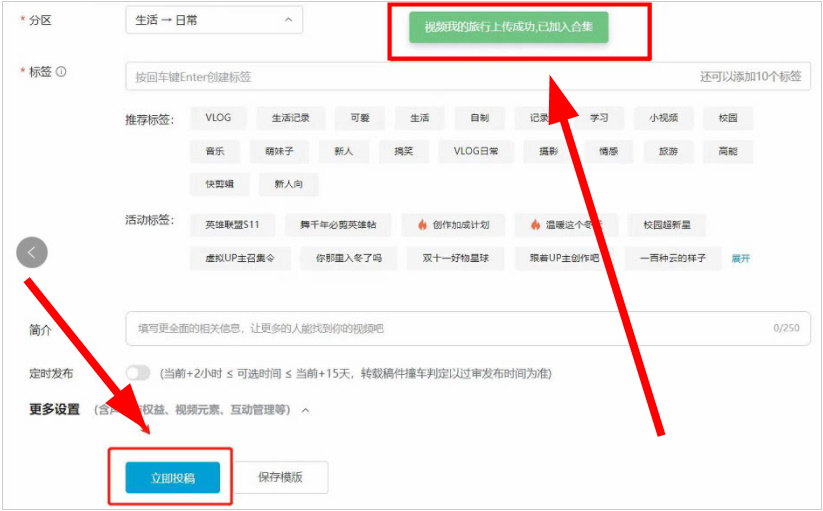
Task: Click the info icon beside 标签
Action: click(x=61, y=71)
